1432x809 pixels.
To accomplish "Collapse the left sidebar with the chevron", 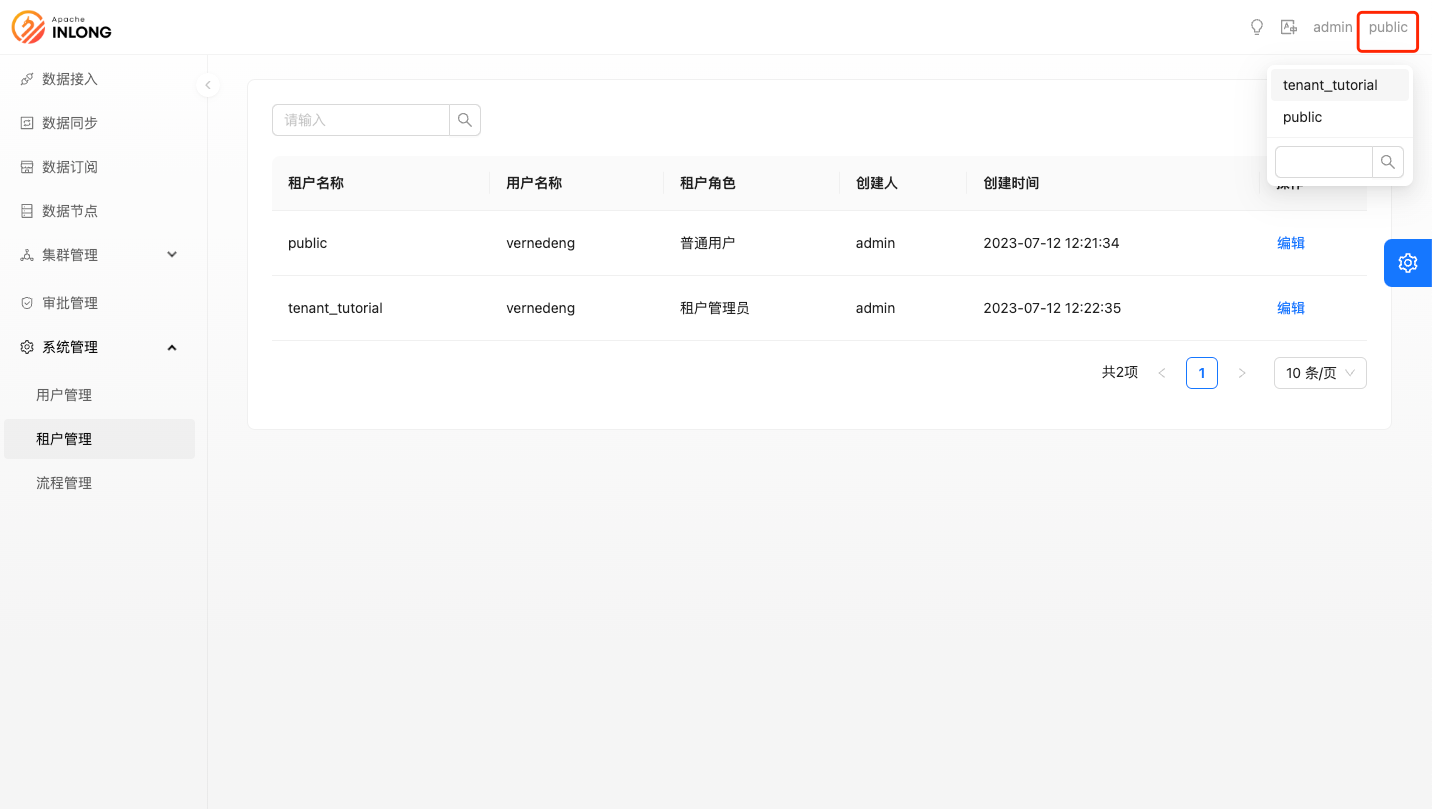I will pyautogui.click(x=208, y=85).
